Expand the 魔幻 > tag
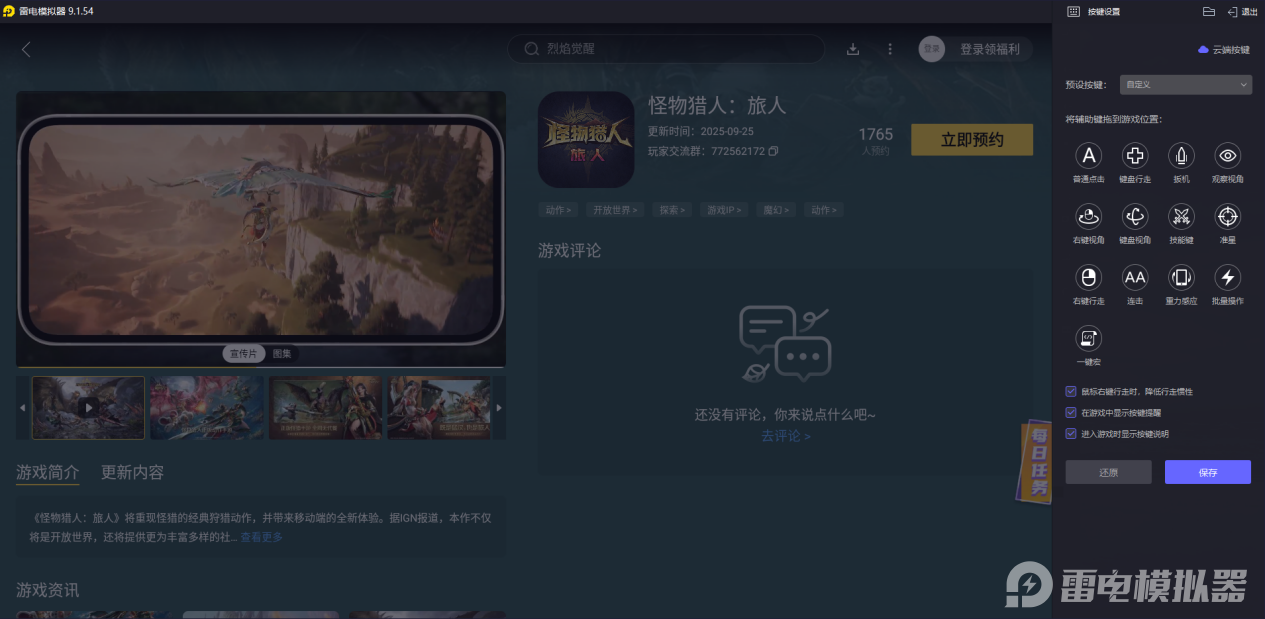 pos(777,210)
